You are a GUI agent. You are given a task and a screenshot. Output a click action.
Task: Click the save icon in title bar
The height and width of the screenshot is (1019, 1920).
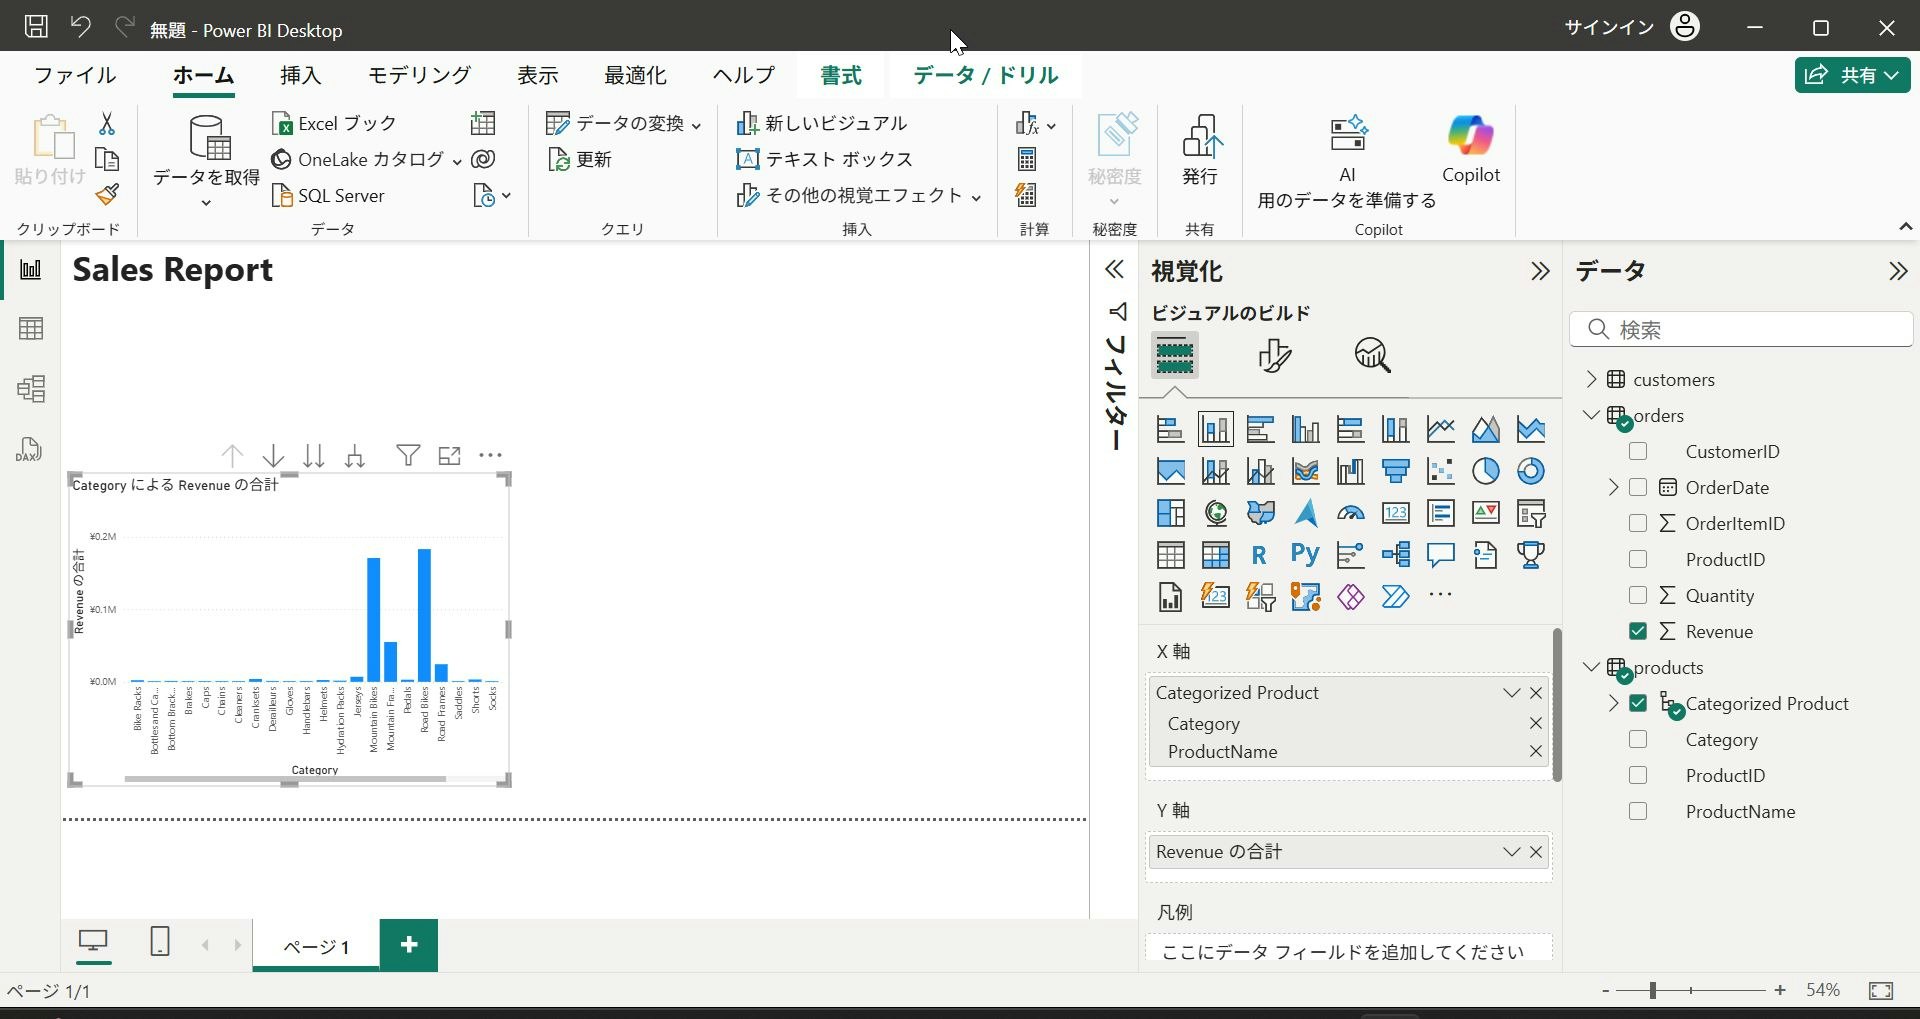click(x=36, y=27)
